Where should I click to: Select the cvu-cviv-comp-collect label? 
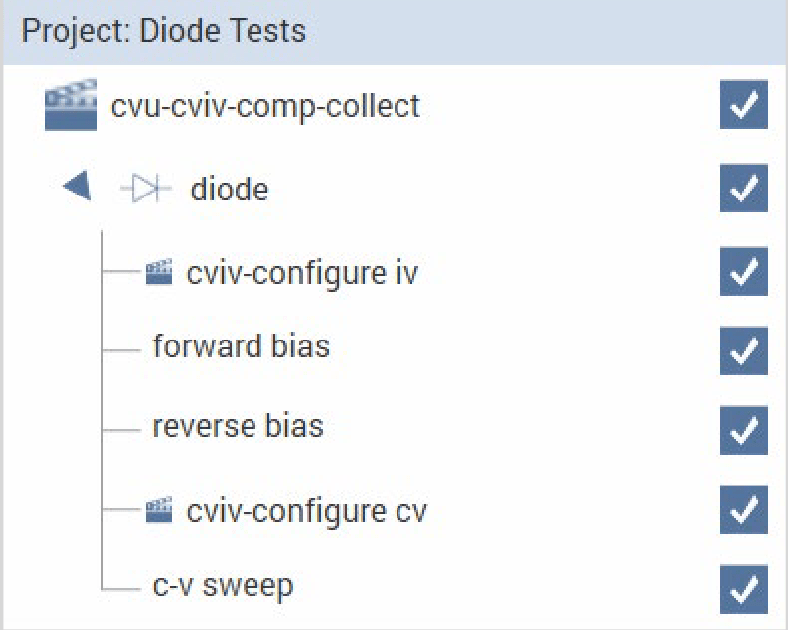[x=265, y=106]
